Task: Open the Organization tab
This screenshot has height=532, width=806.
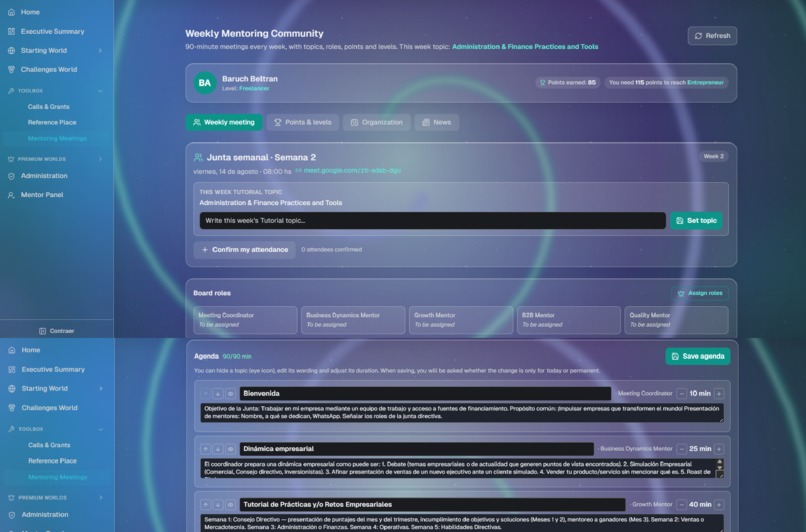Action: tap(377, 122)
